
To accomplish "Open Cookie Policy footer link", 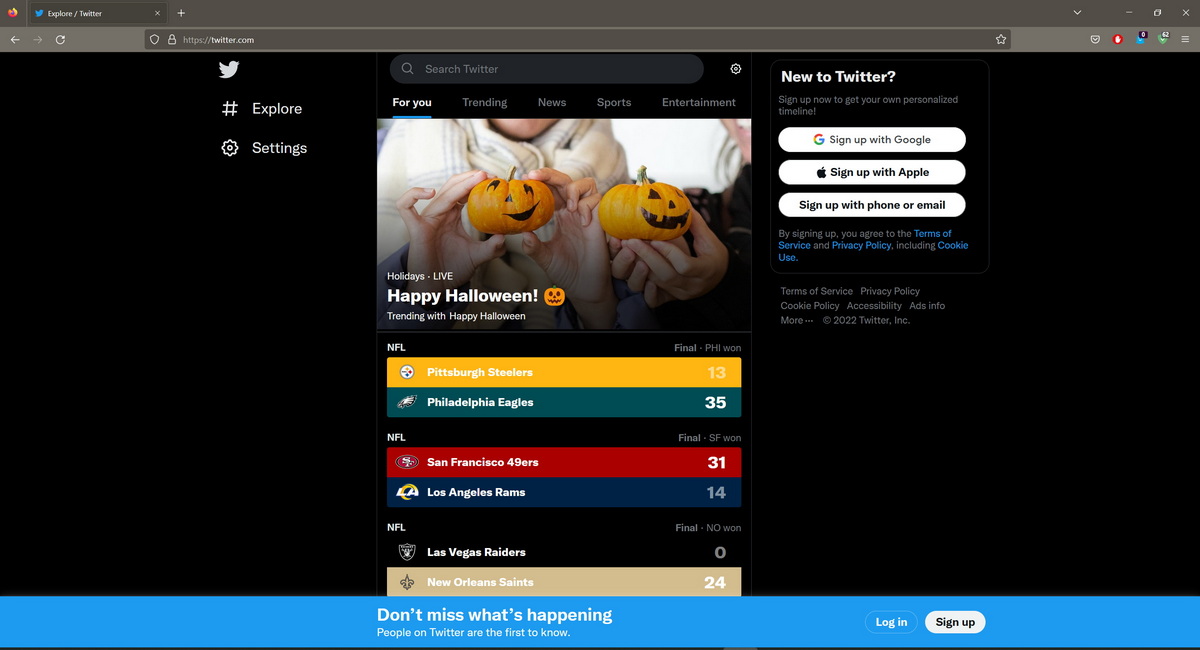I will click(x=810, y=306).
